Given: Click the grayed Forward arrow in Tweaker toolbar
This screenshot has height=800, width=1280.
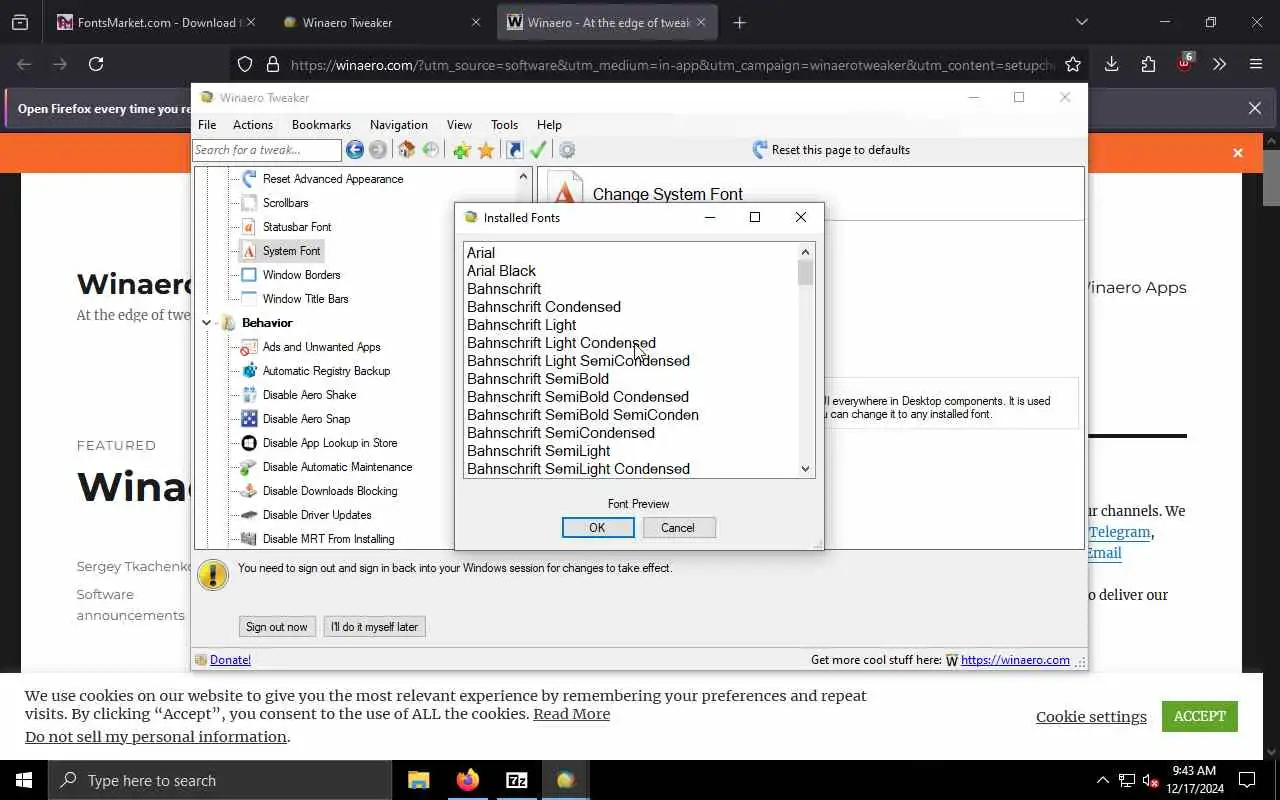Looking at the screenshot, I should pos(378,150).
